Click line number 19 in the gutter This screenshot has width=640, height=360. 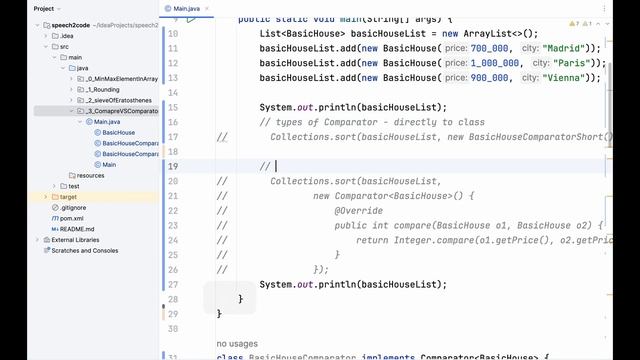173,167
